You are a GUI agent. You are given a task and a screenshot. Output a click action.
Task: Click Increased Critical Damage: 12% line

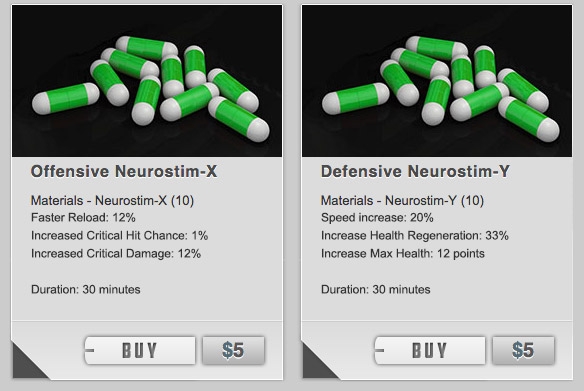116,254
